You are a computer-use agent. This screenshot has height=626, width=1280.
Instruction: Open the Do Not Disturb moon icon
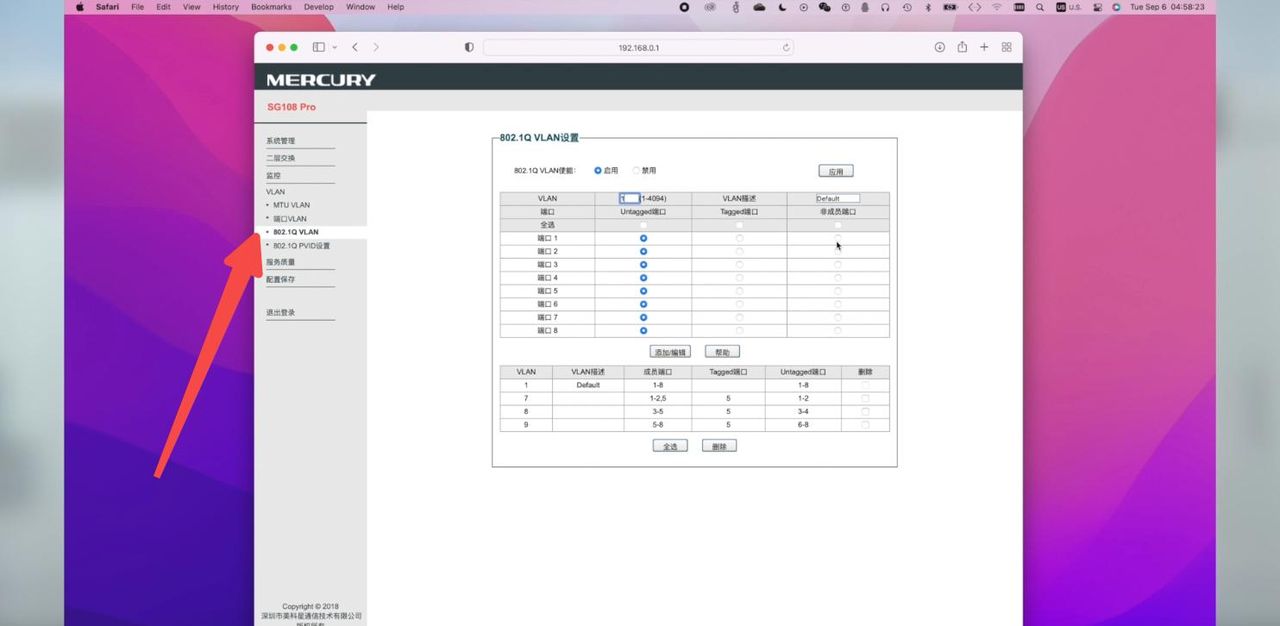tap(781, 7)
